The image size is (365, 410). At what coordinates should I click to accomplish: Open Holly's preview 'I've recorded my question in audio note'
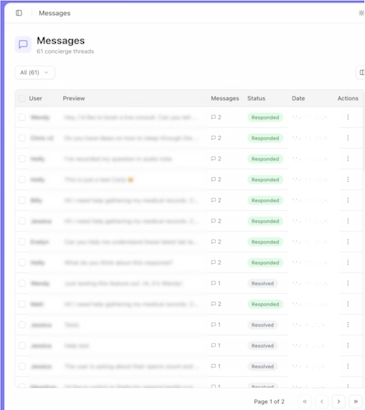point(118,159)
